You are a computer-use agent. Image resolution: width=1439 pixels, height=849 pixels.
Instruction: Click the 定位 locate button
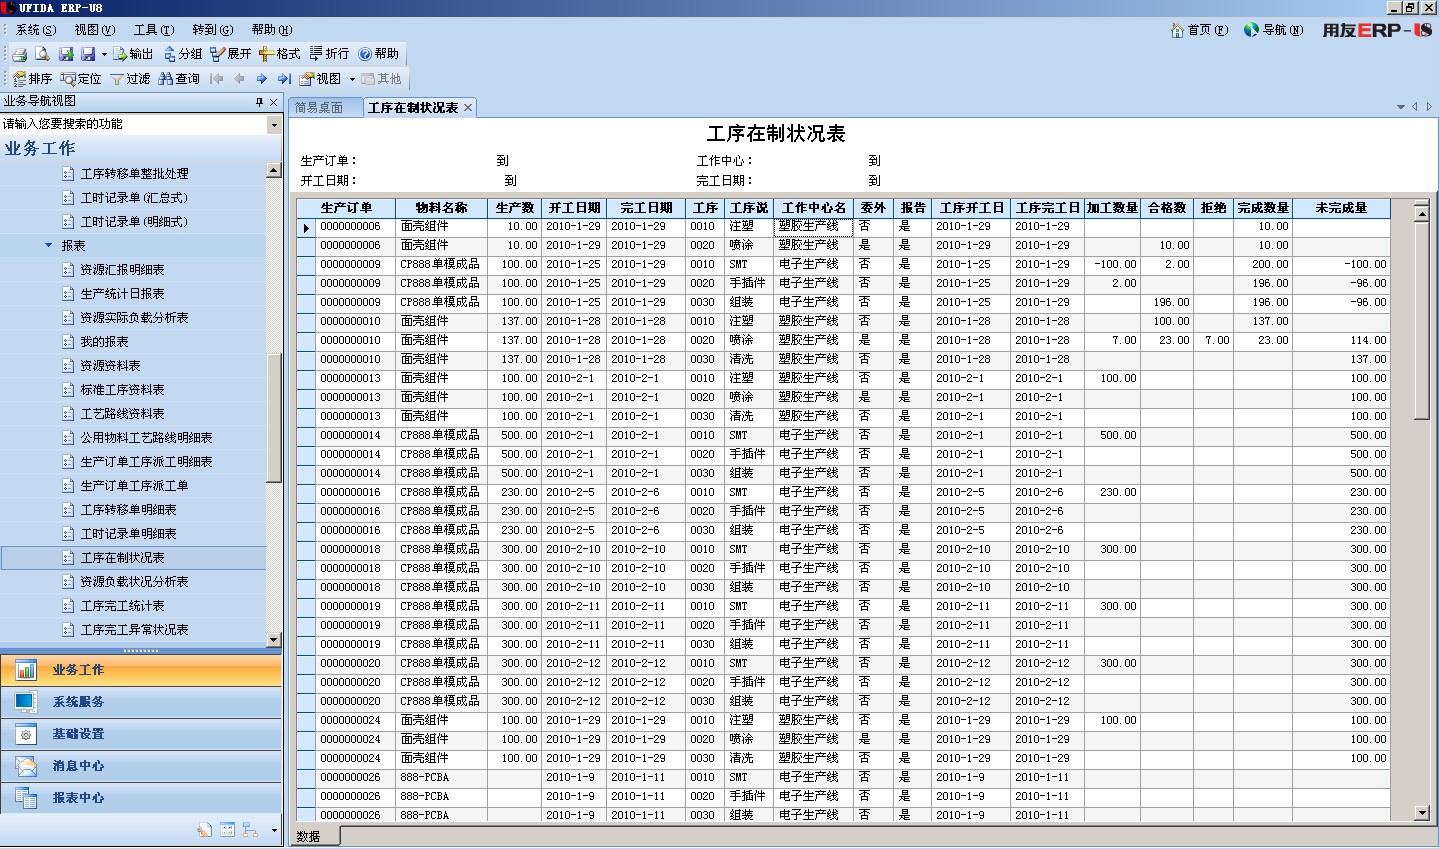[81, 79]
